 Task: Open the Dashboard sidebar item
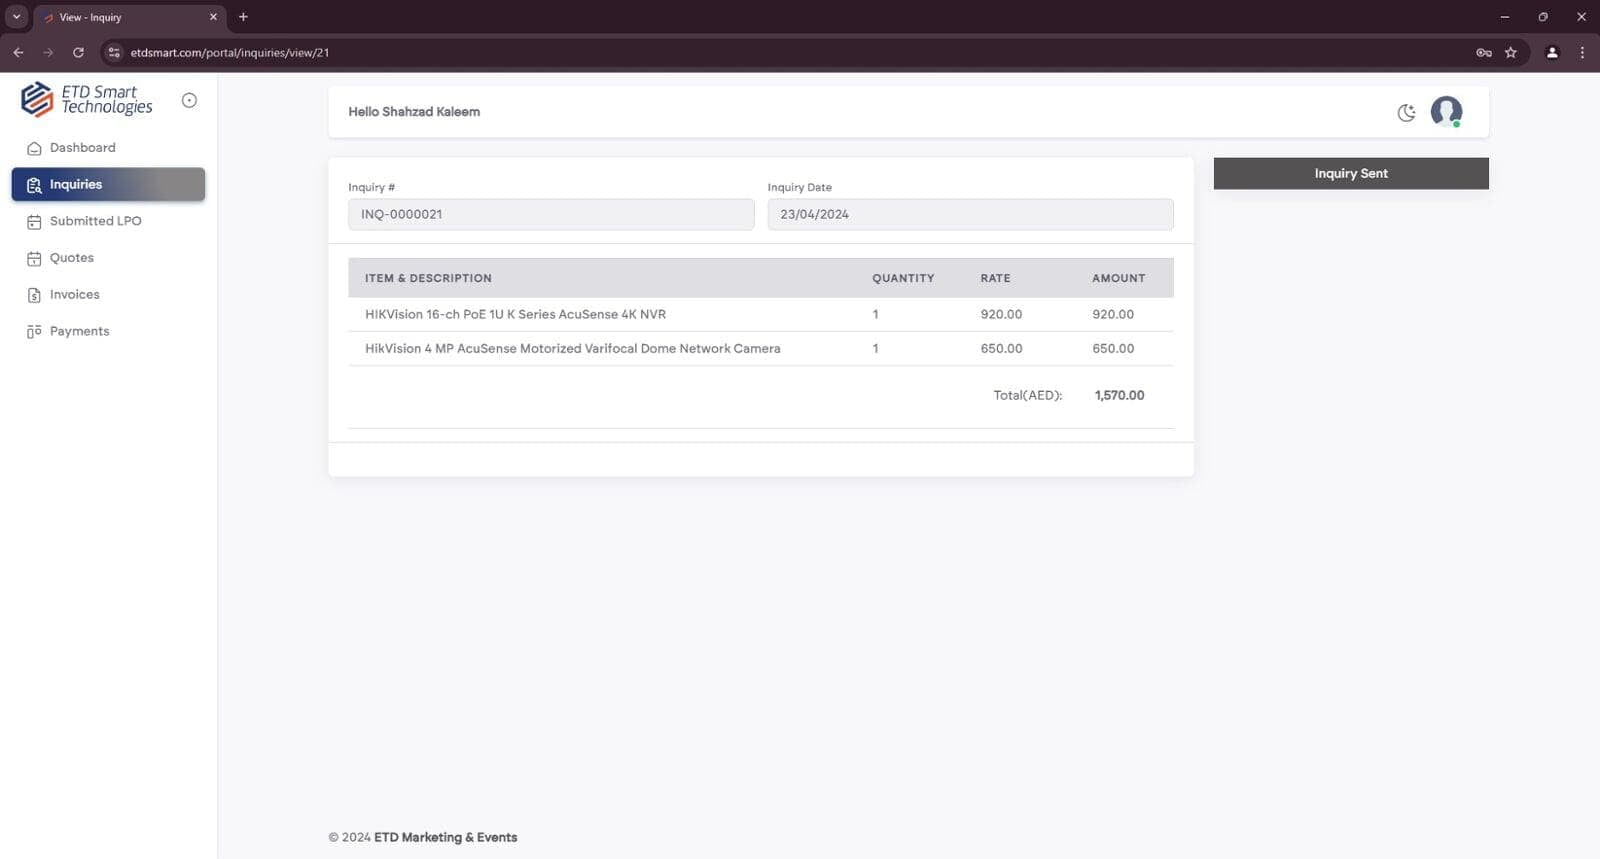(x=108, y=148)
